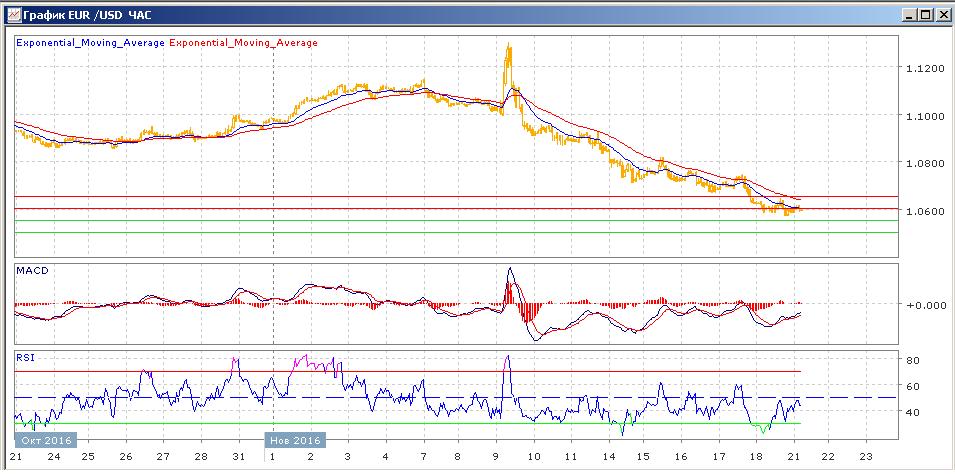Viewport: 955px width, 474px height.
Task: Click the Окт 2016 month marker
Action: 42,441
